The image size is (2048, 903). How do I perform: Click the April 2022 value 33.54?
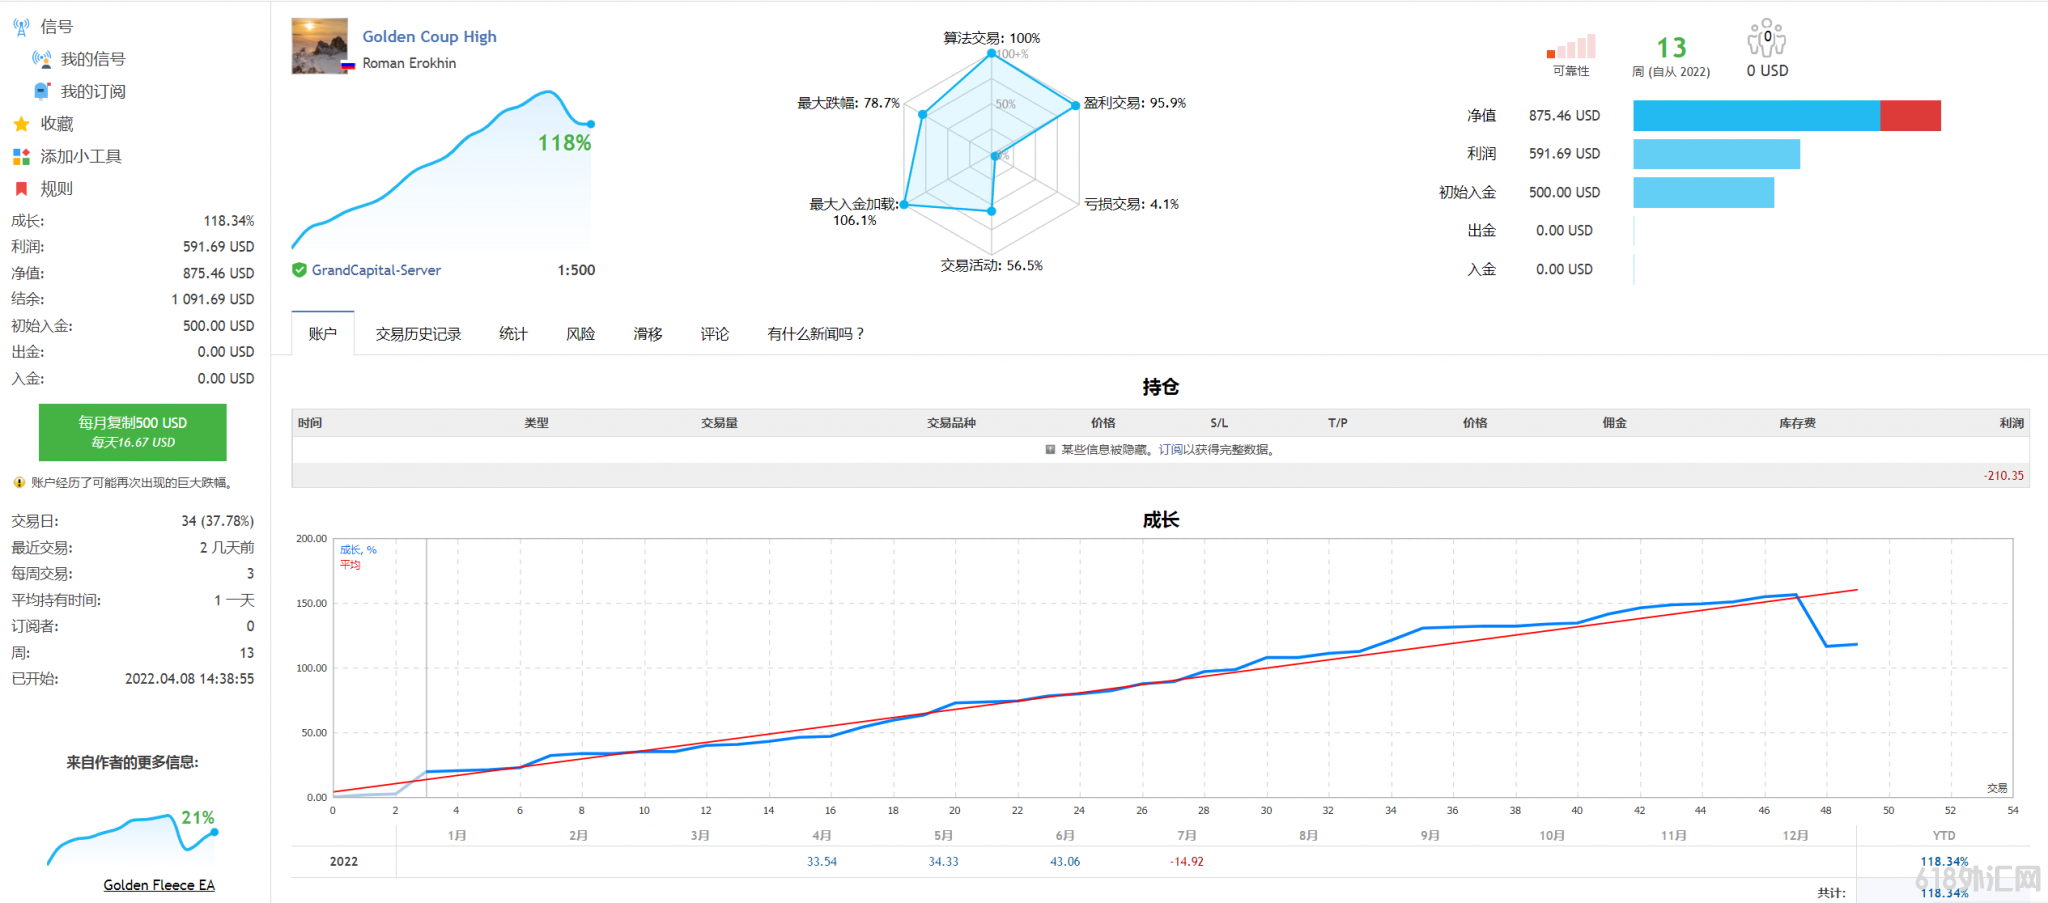point(822,862)
